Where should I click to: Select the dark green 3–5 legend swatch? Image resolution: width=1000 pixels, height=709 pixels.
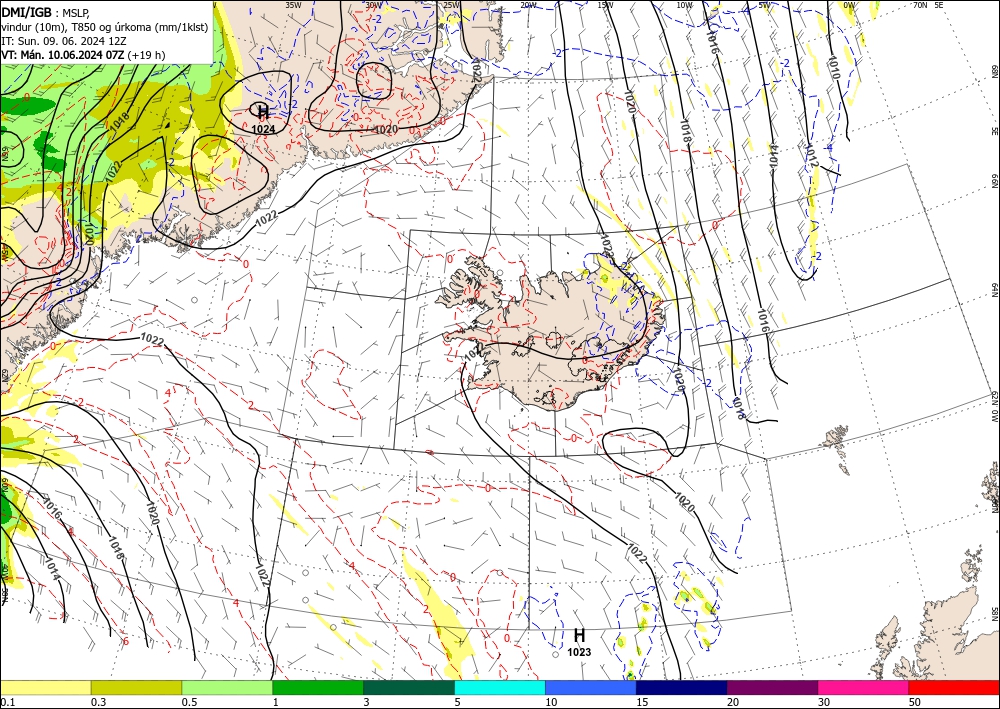click(409, 687)
